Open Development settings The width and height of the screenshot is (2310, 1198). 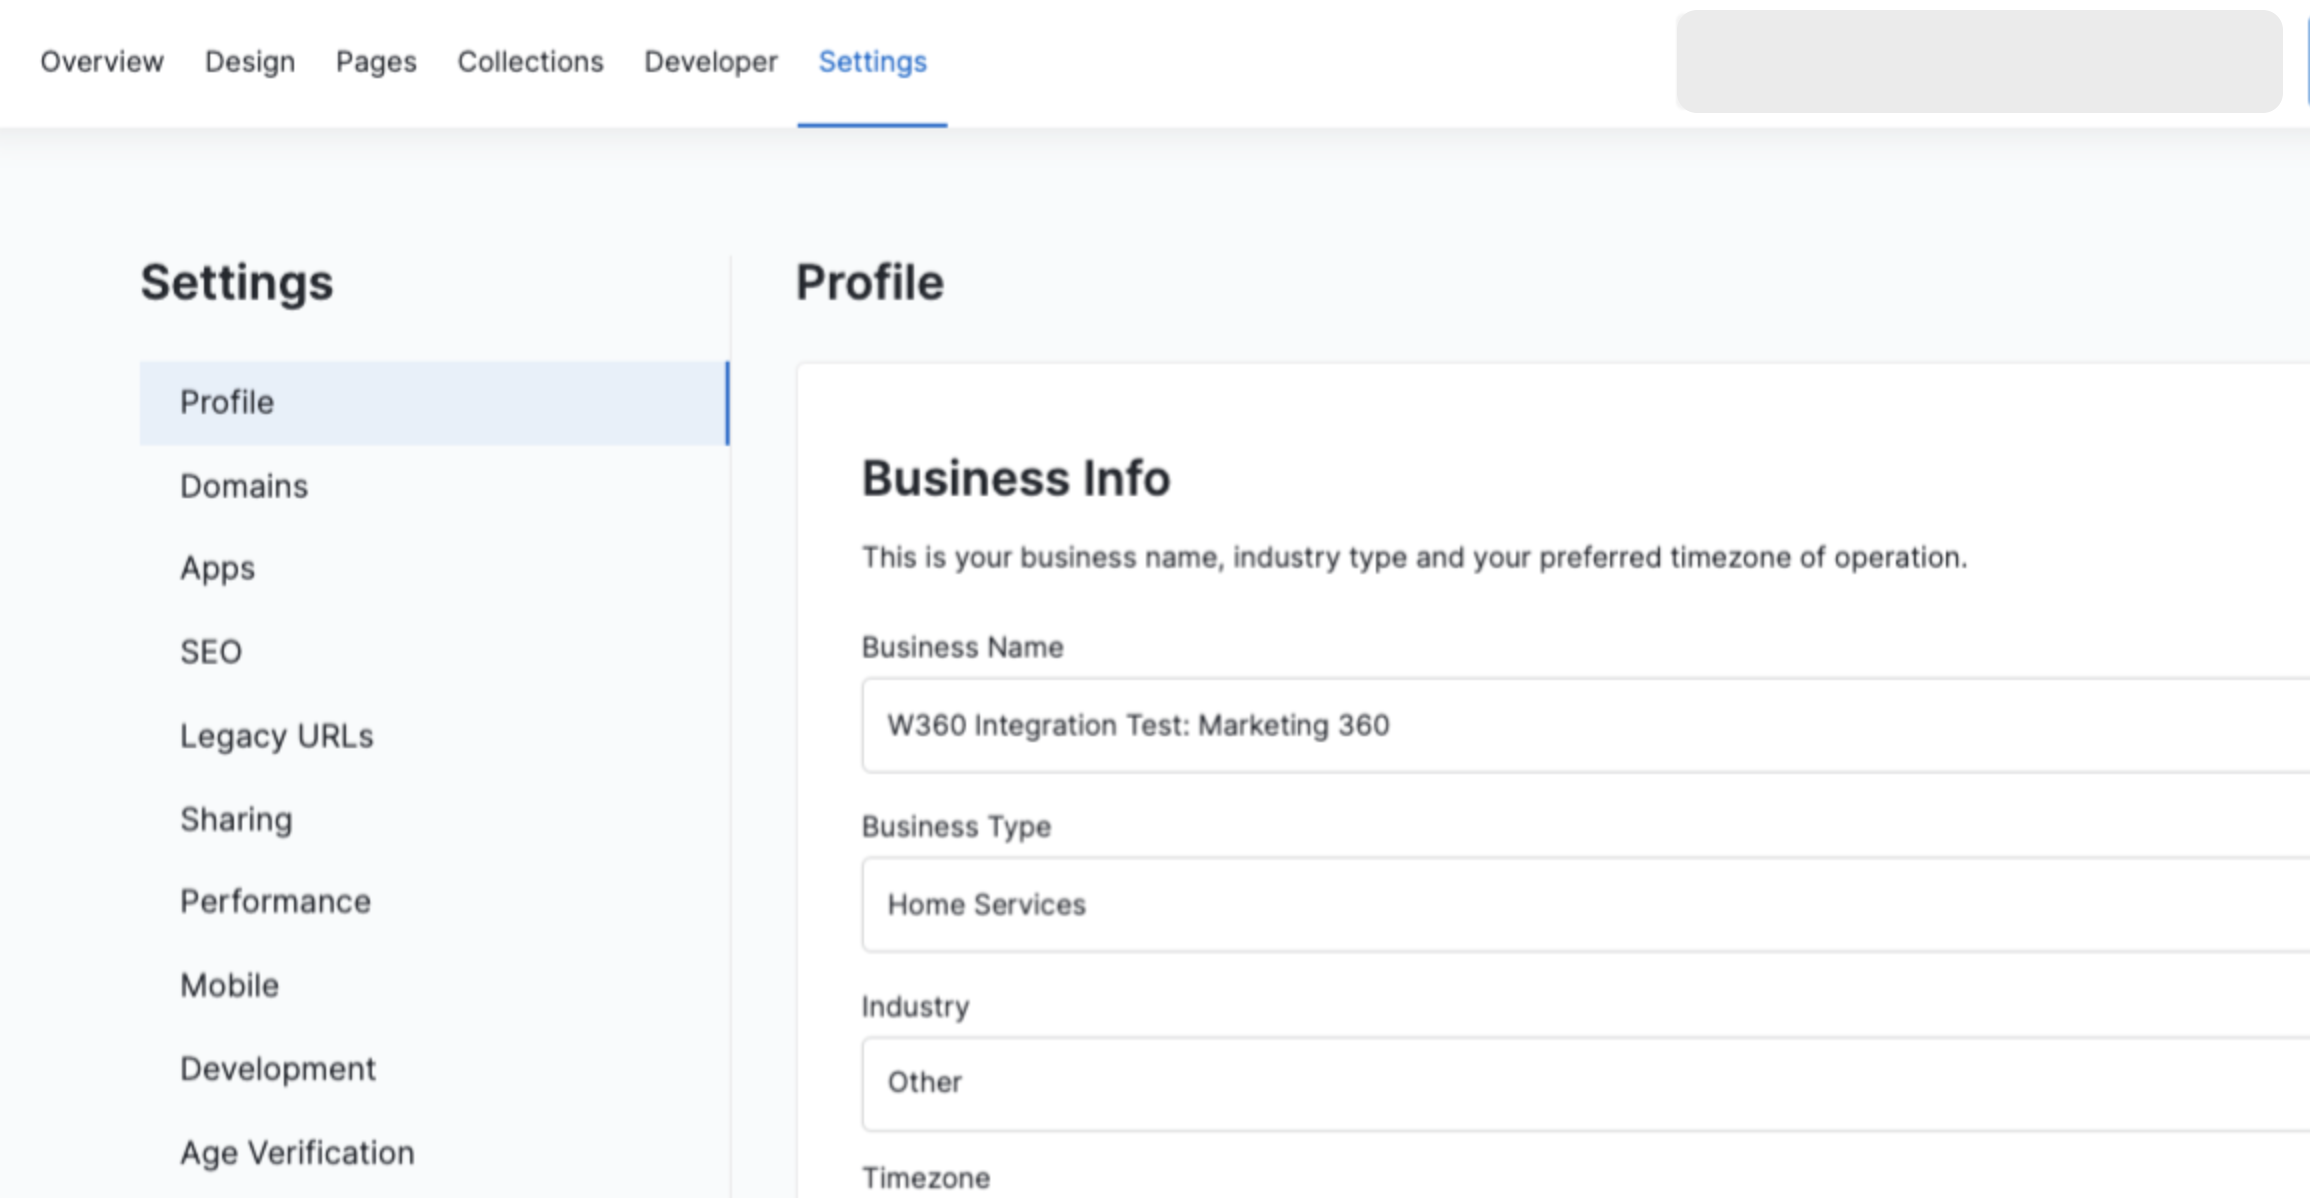[278, 1068]
